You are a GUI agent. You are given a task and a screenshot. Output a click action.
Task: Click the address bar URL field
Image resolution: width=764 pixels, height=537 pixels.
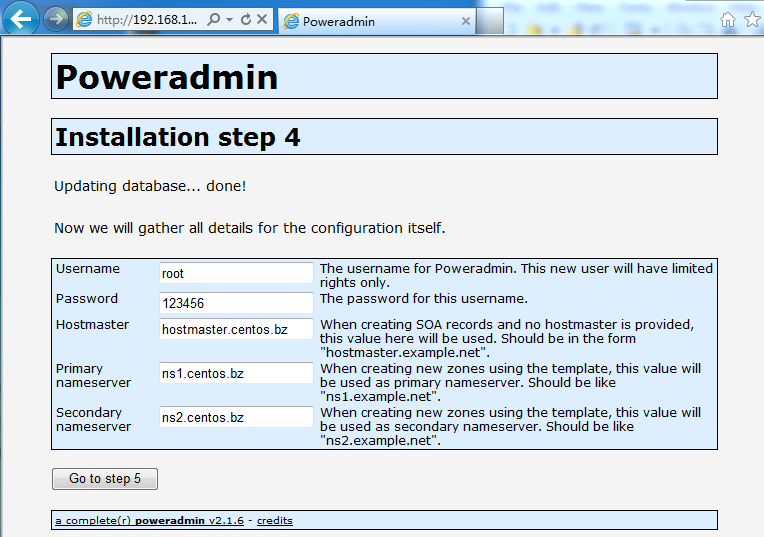click(147, 19)
